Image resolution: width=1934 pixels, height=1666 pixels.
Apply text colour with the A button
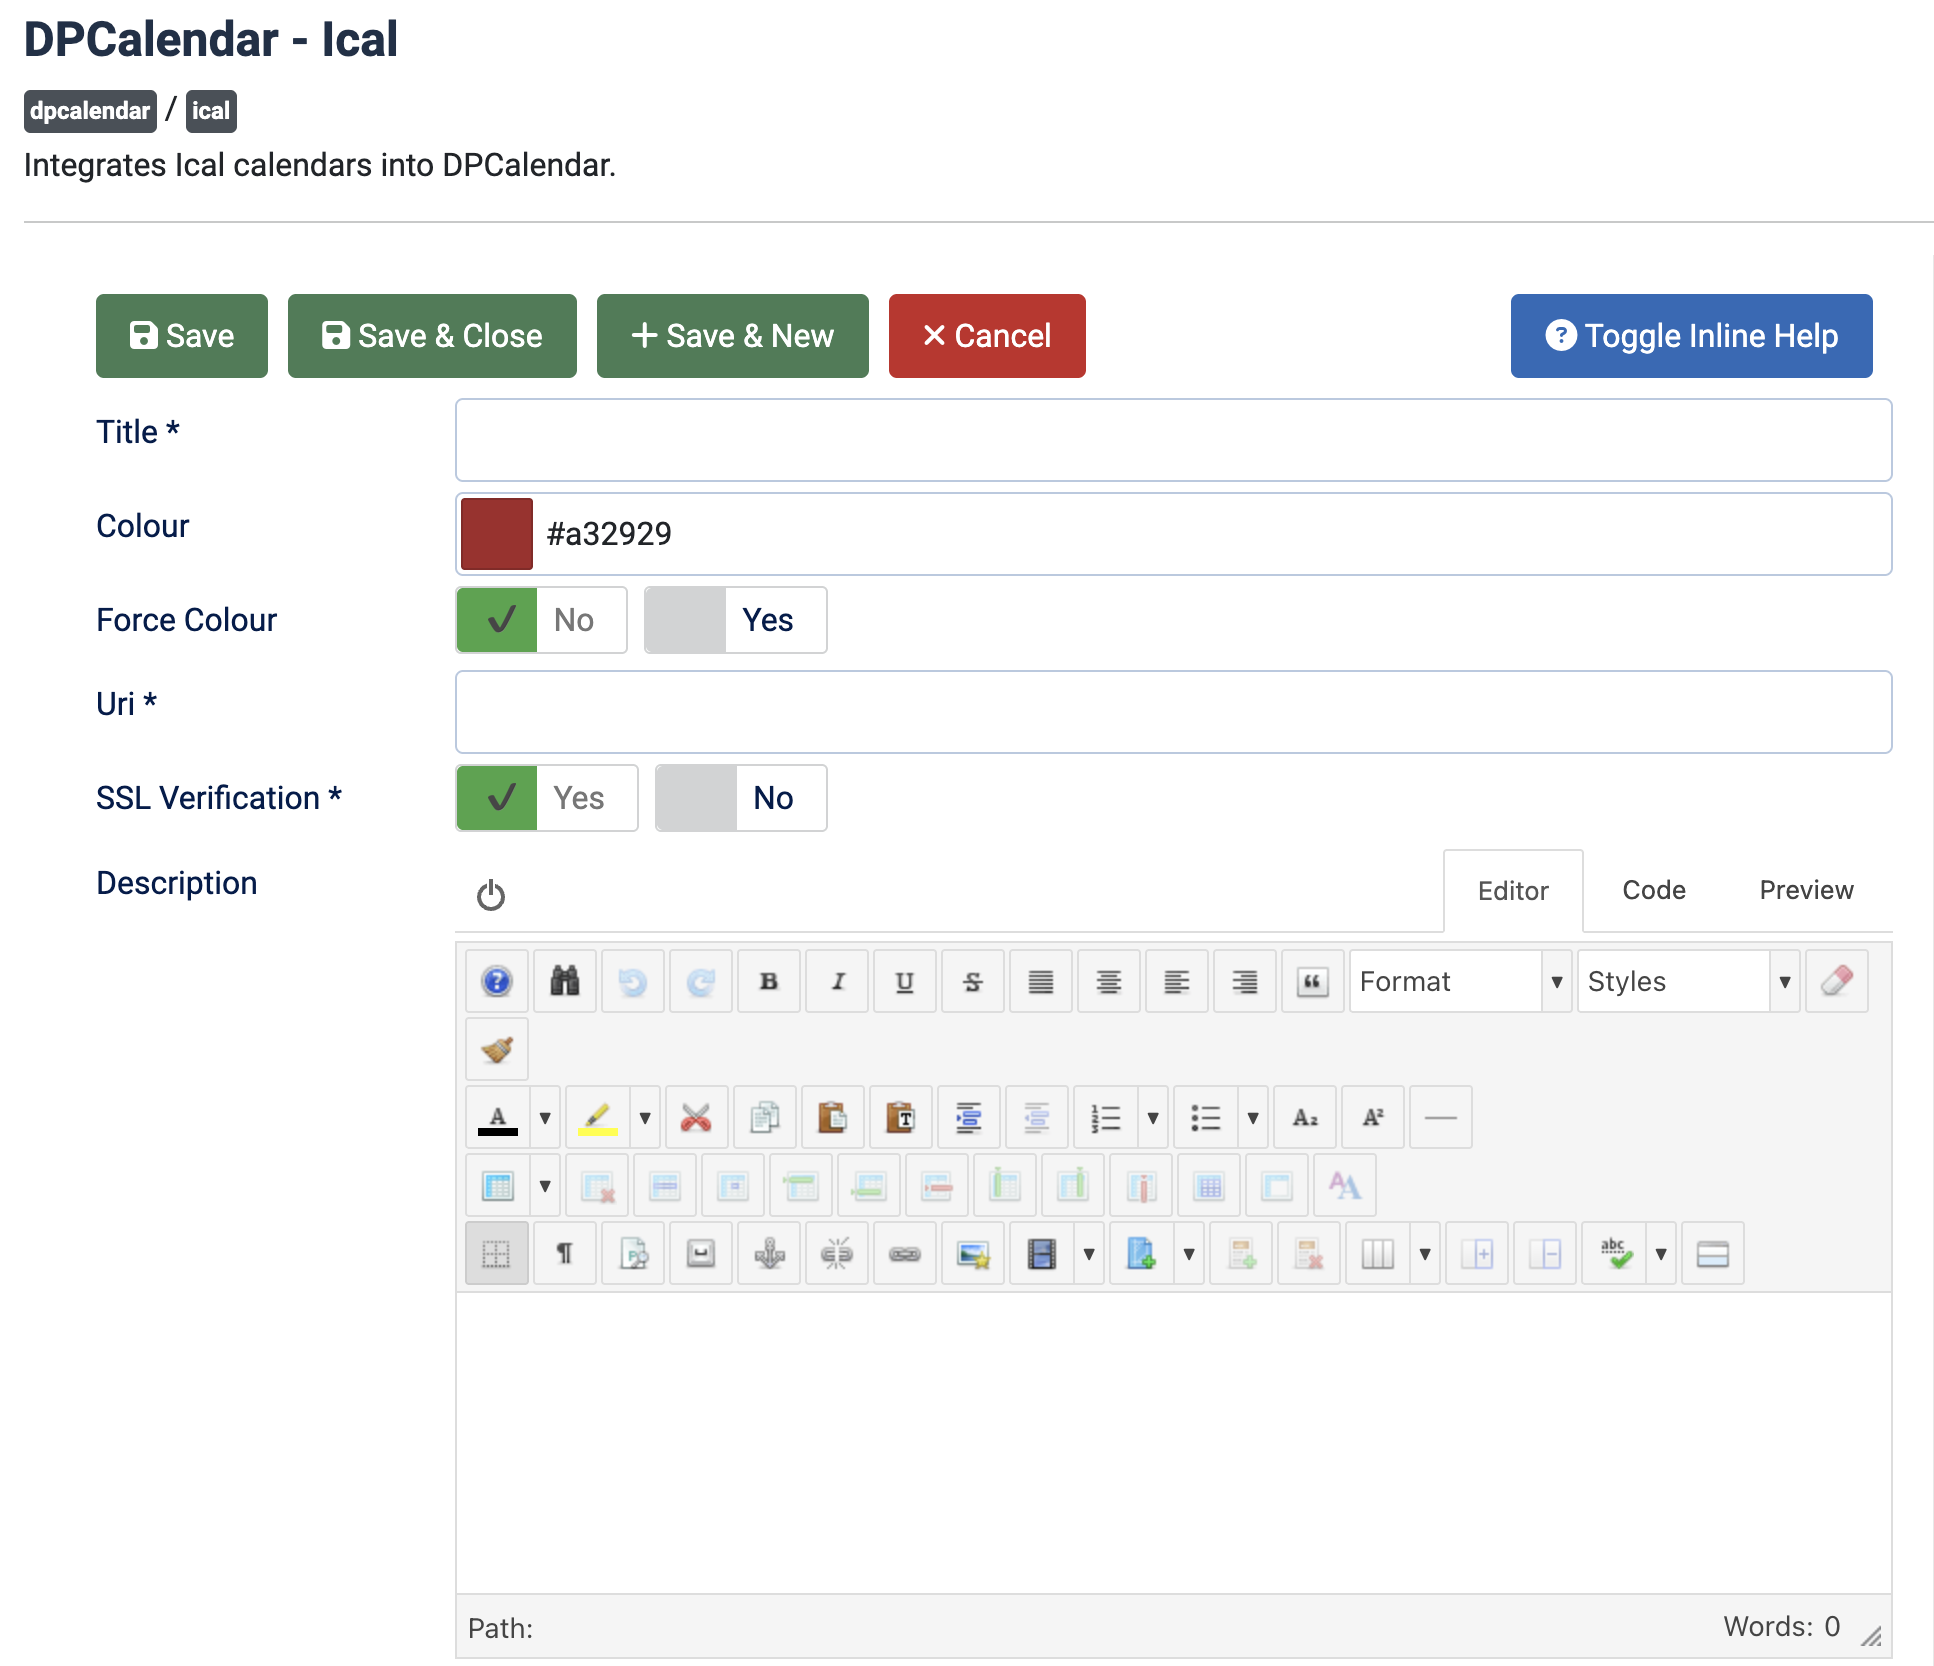click(x=498, y=1117)
